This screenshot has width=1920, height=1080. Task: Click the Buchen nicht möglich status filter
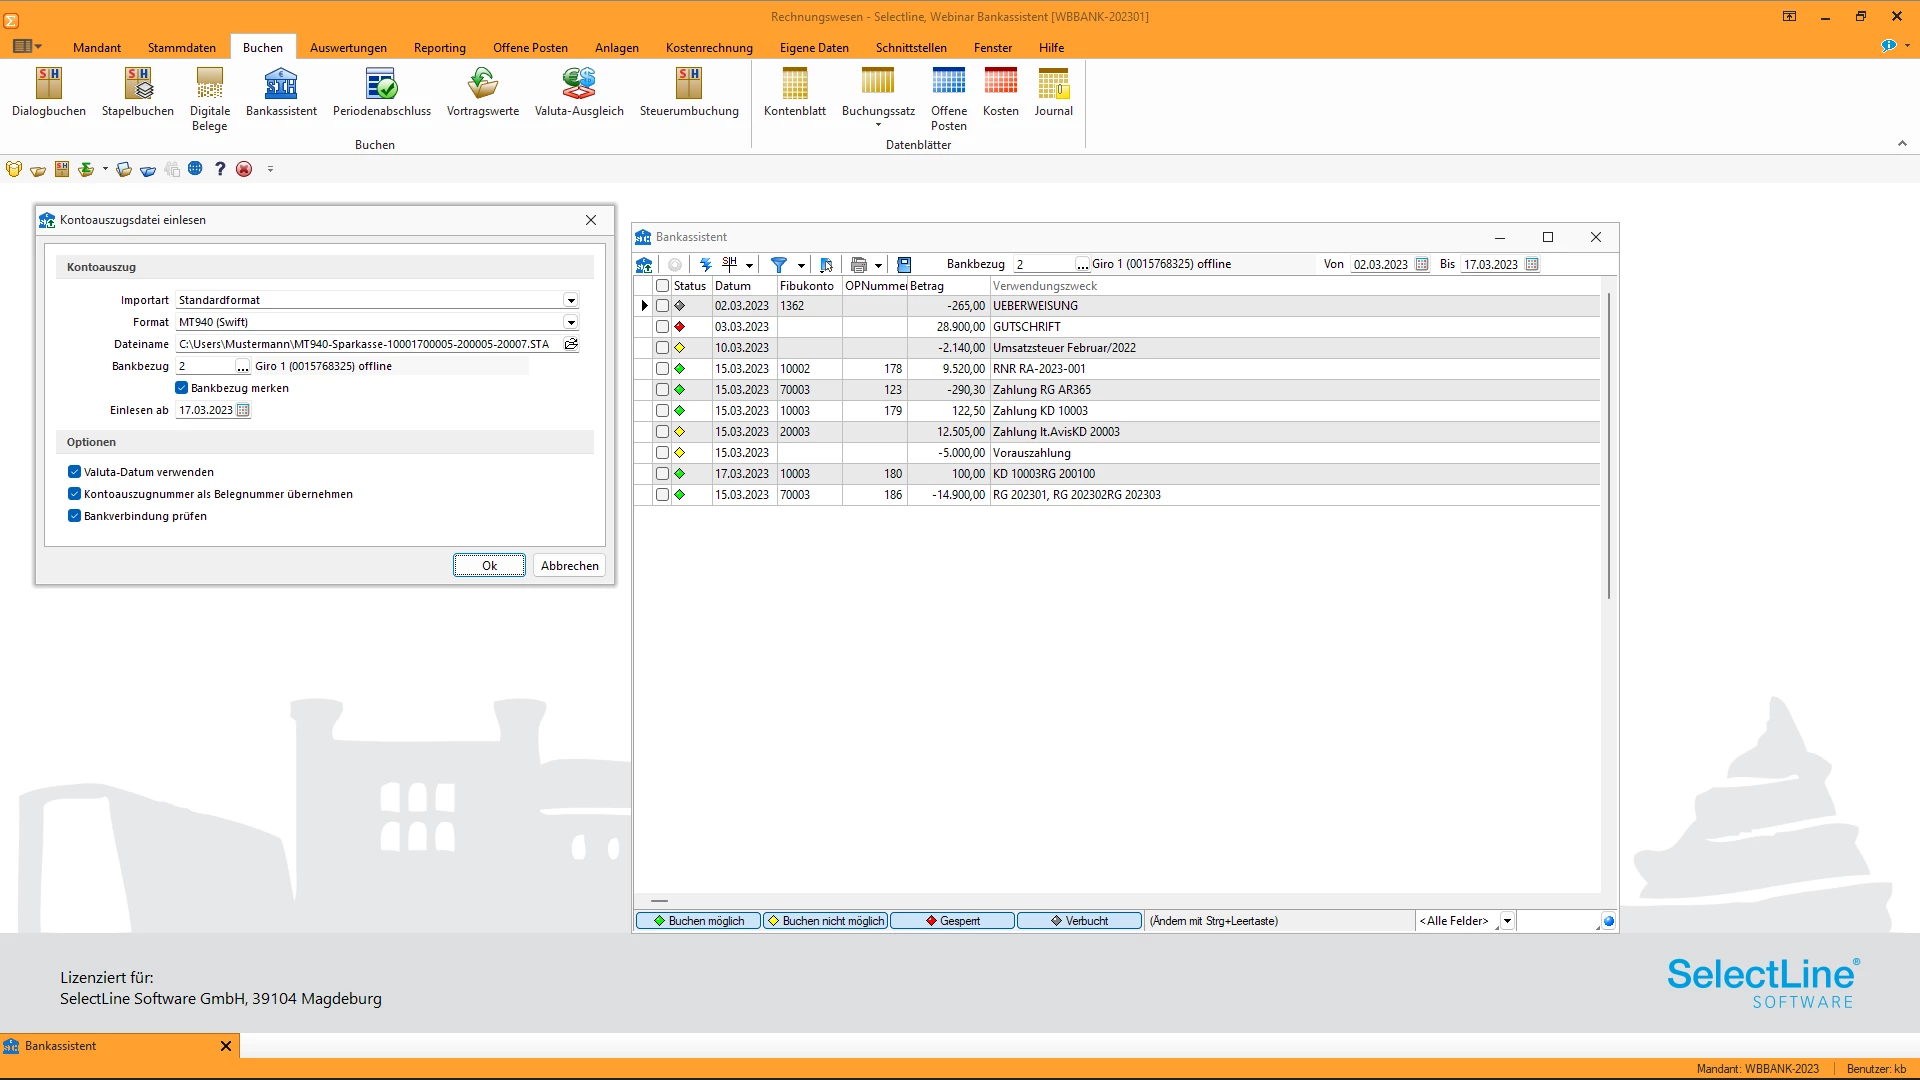(825, 921)
